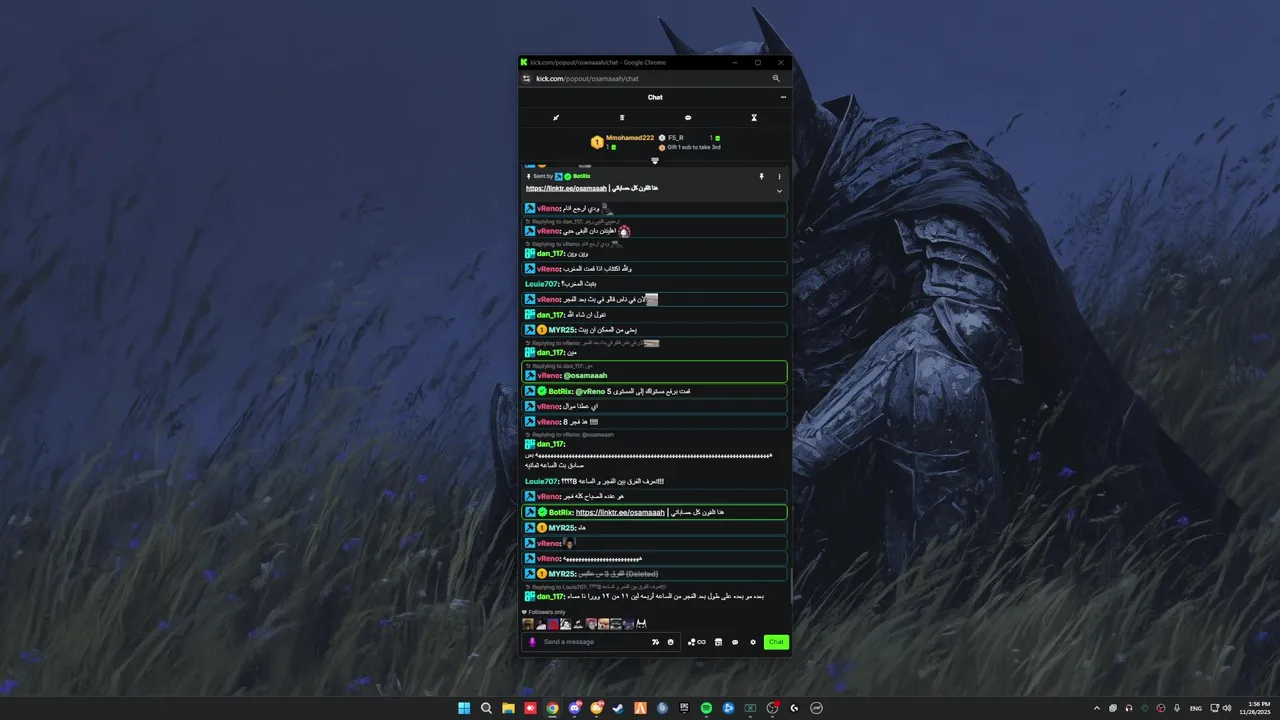Open the site info icon beside kick.com URL
1280x720 pixels.
(x=527, y=78)
